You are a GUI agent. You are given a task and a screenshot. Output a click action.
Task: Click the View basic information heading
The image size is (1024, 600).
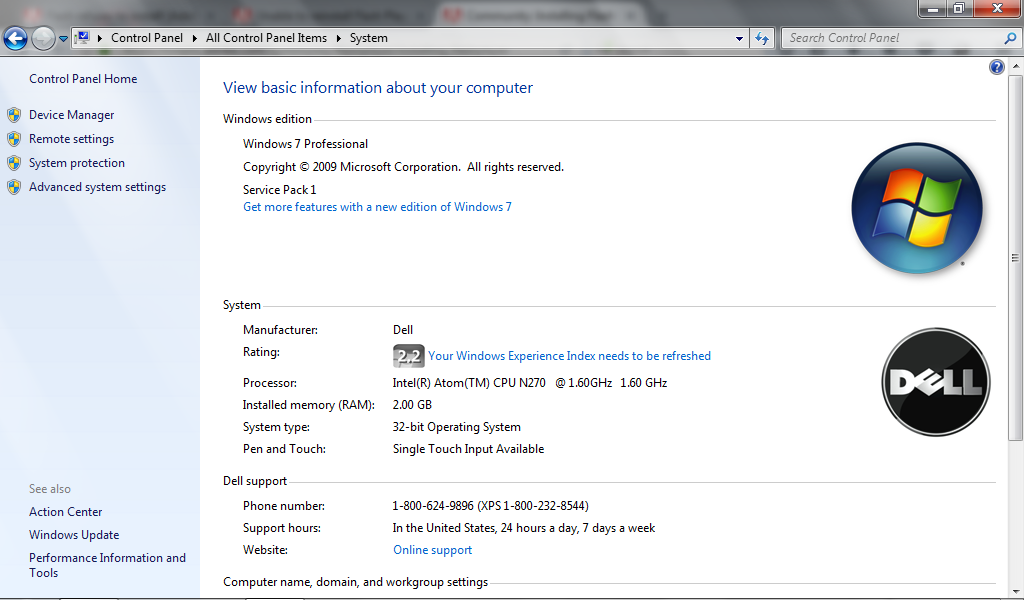click(377, 88)
